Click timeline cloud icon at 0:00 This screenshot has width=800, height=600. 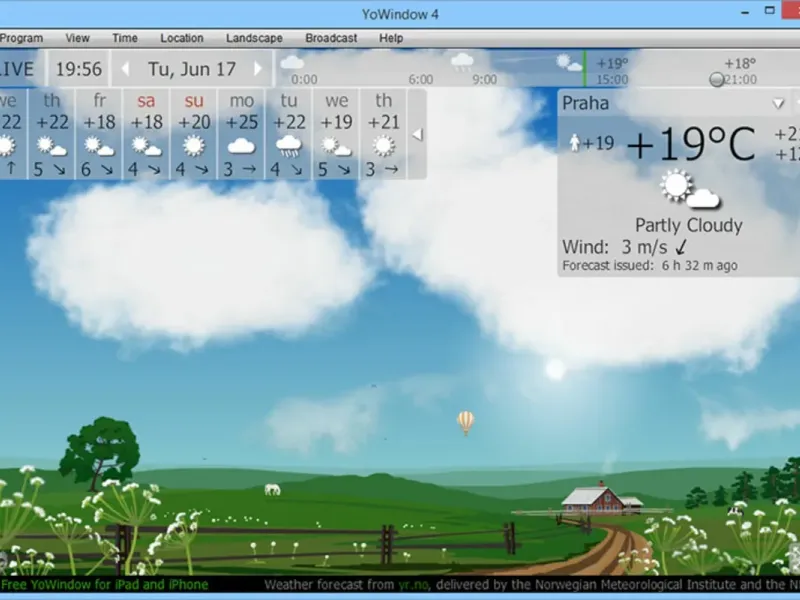point(292,63)
